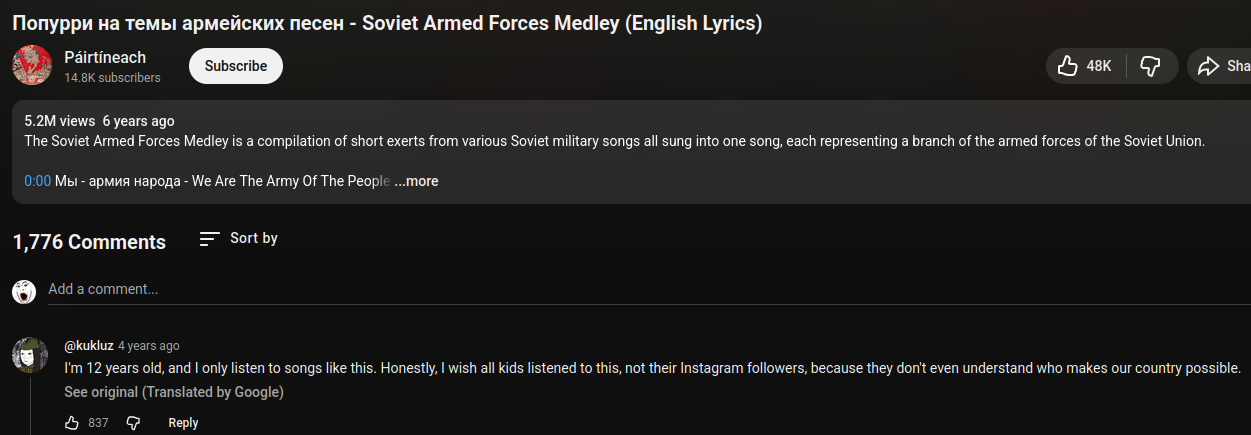Viewport: 1251px width, 435px height.
Task: Open @kukluz commenter avatar
Action: tap(30, 355)
